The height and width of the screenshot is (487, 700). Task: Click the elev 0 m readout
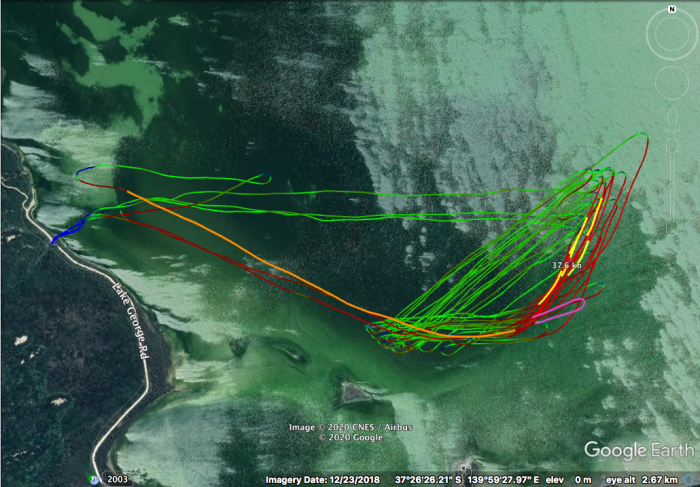coord(568,480)
